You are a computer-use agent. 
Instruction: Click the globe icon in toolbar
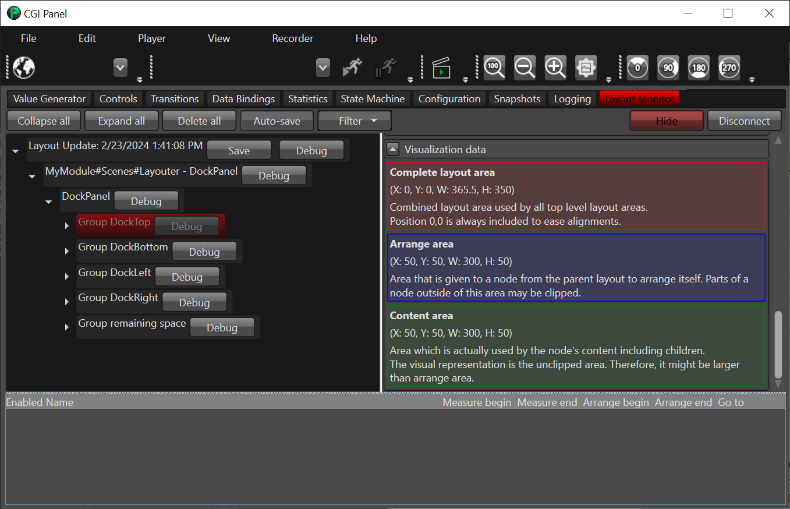coord(24,68)
